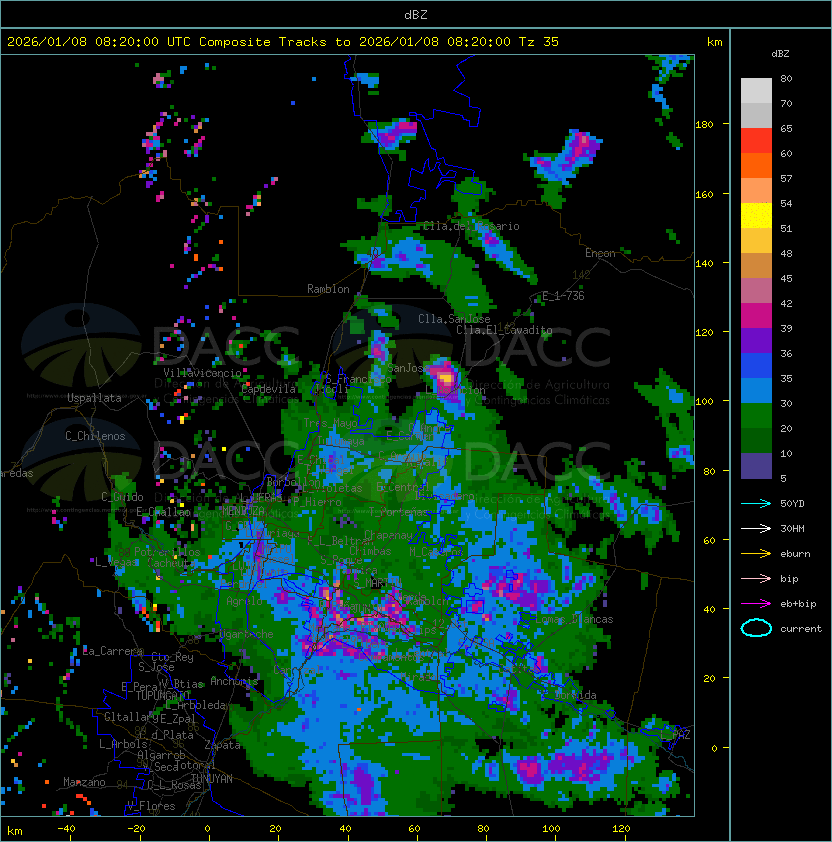Click the 120 tick on bottom axis
832x842 pixels.
coord(621,829)
